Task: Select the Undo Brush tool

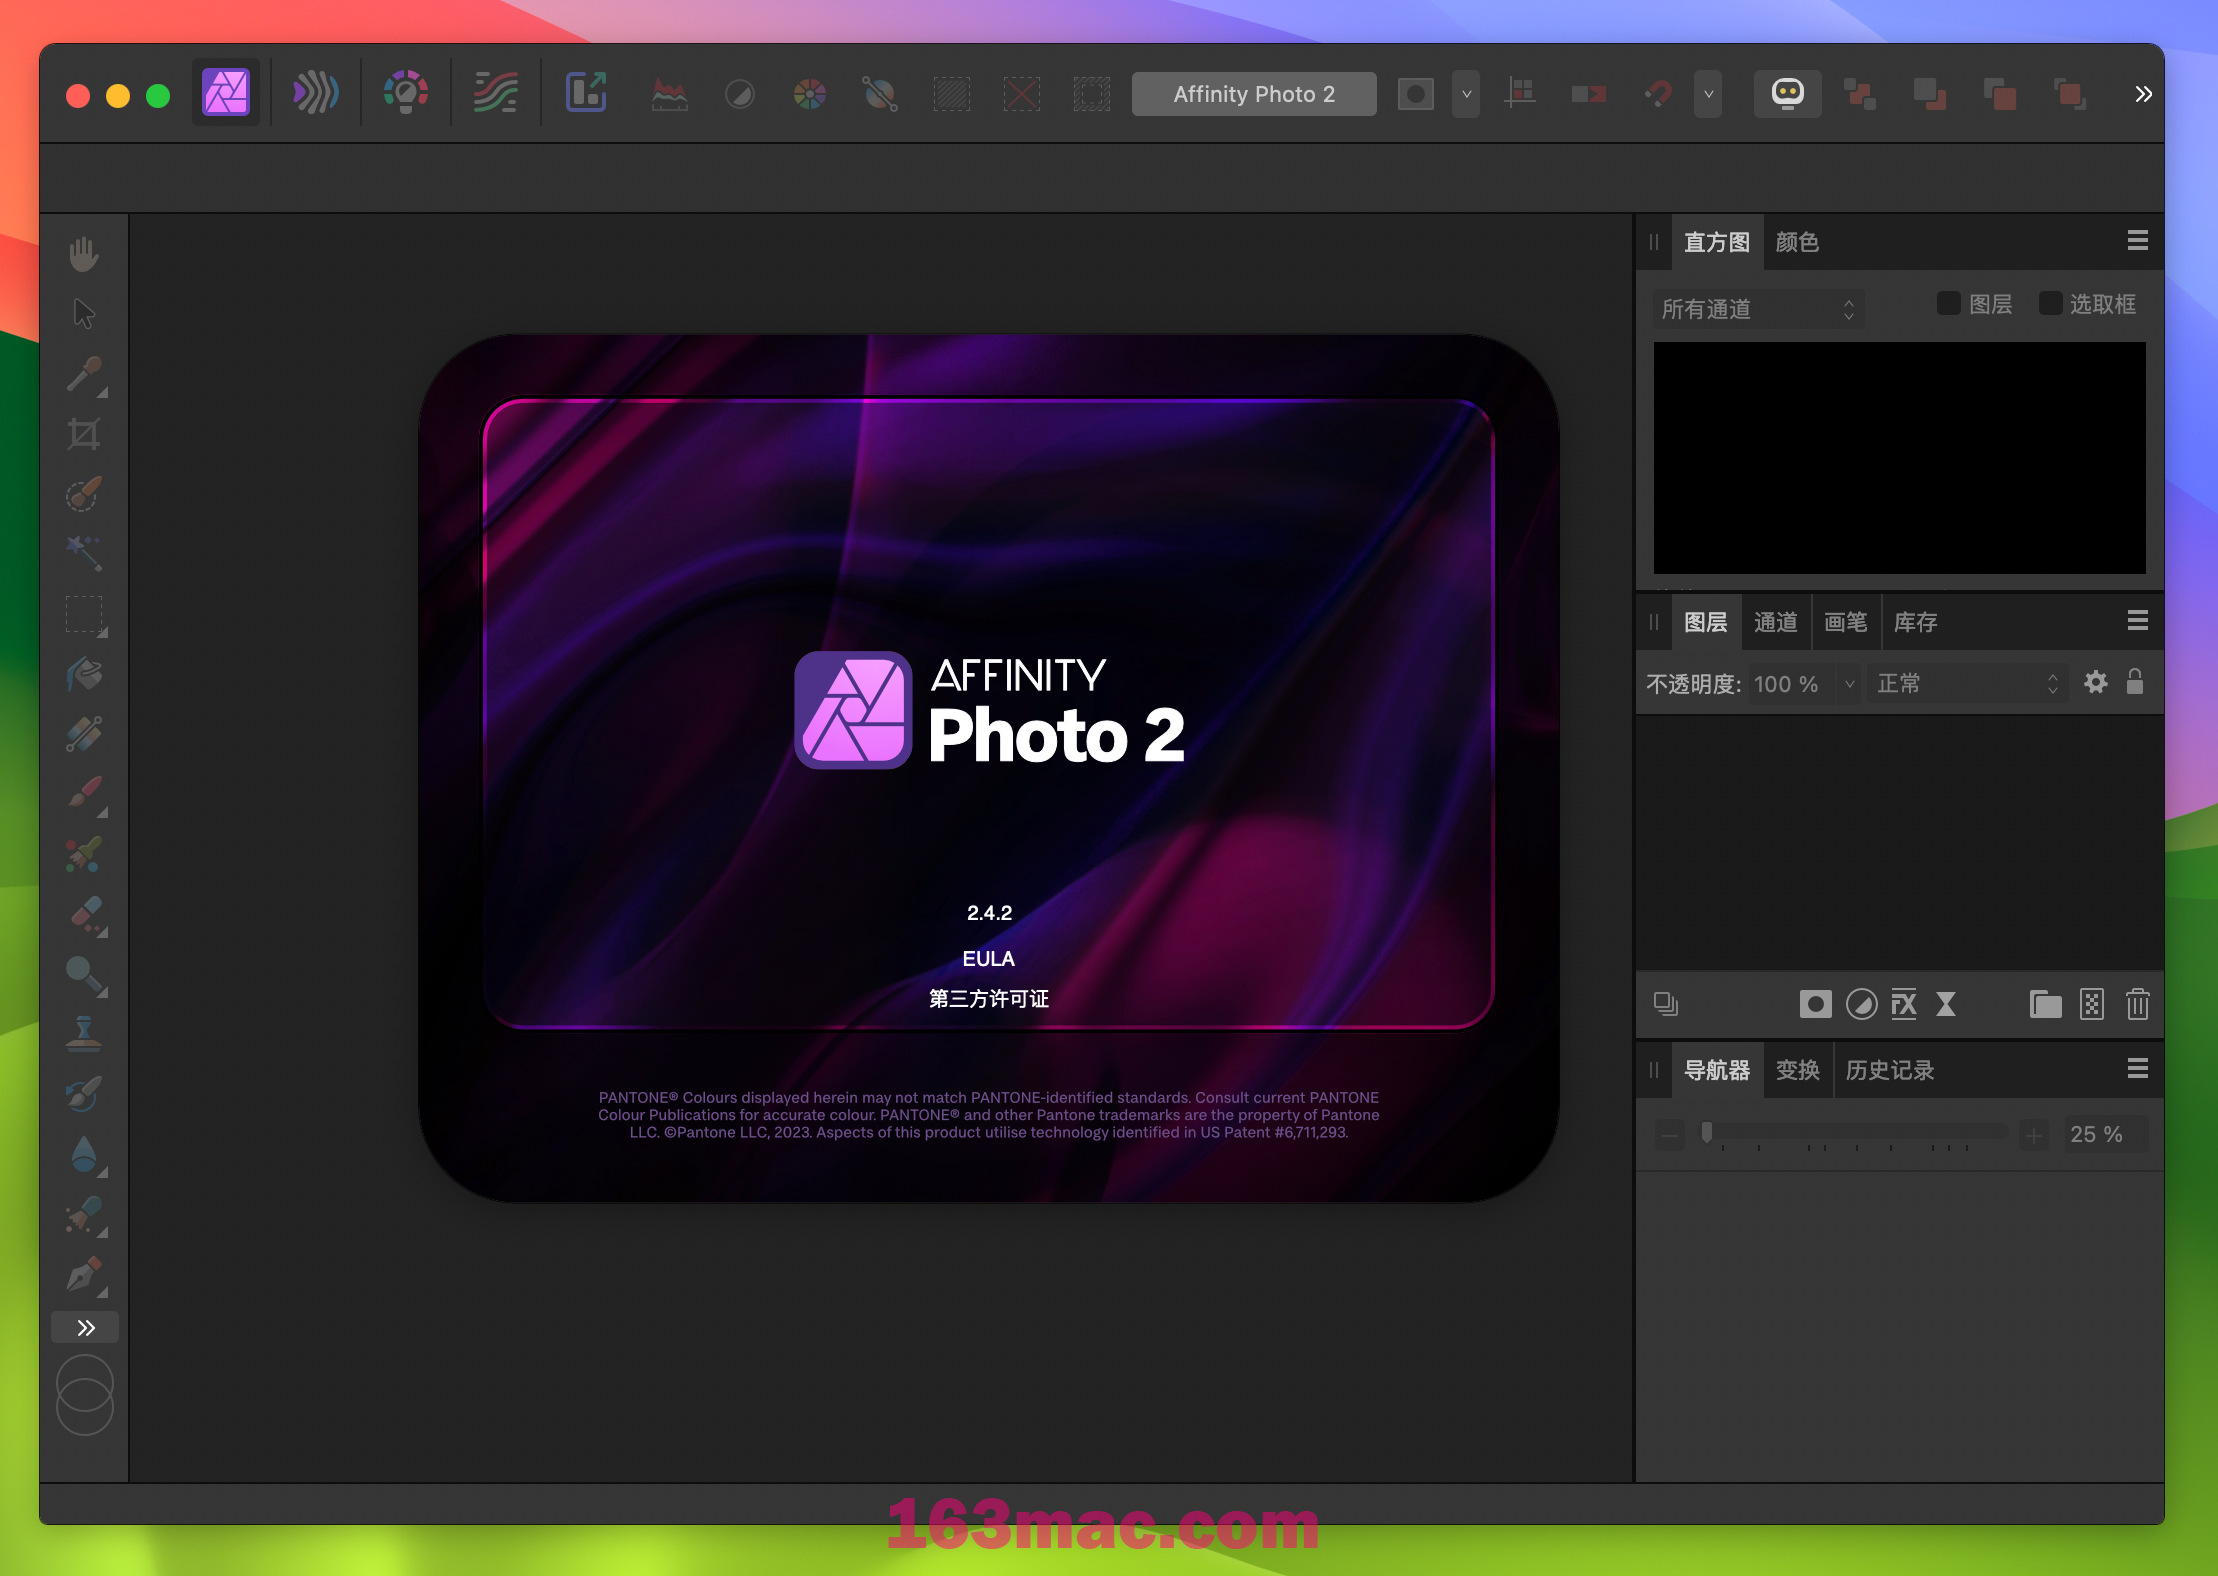Action: (x=84, y=1094)
